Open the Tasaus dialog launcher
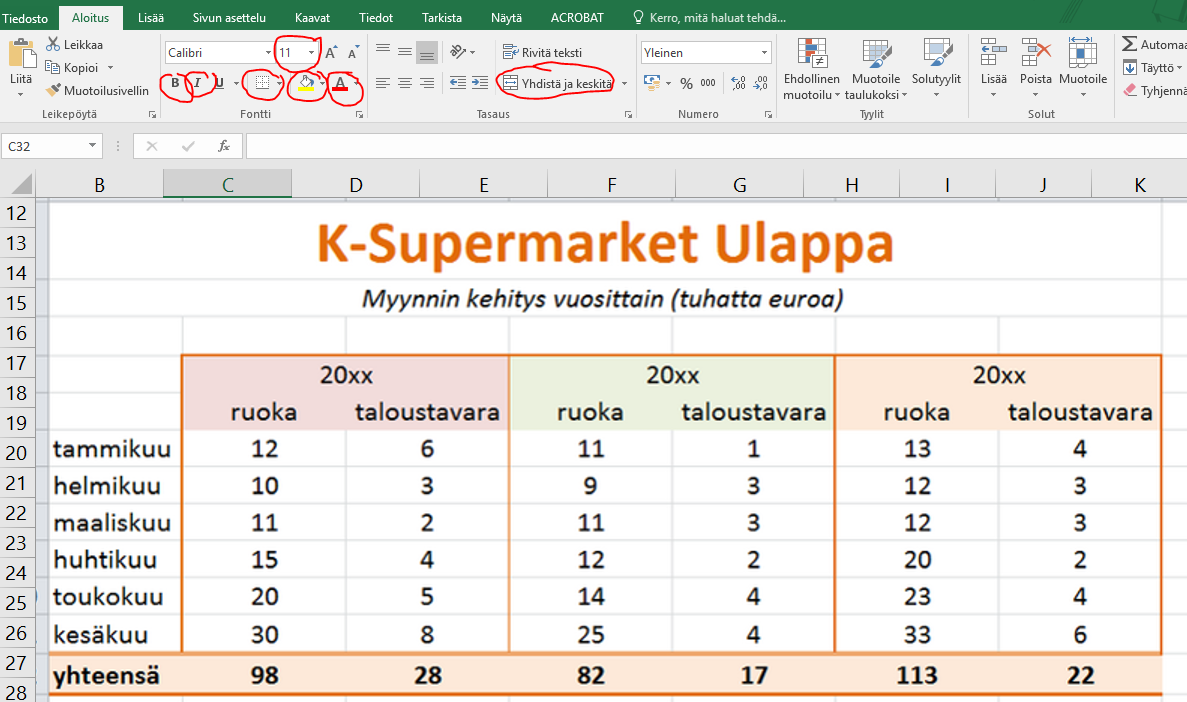This screenshot has width=1187, height=702. [628, 114]
